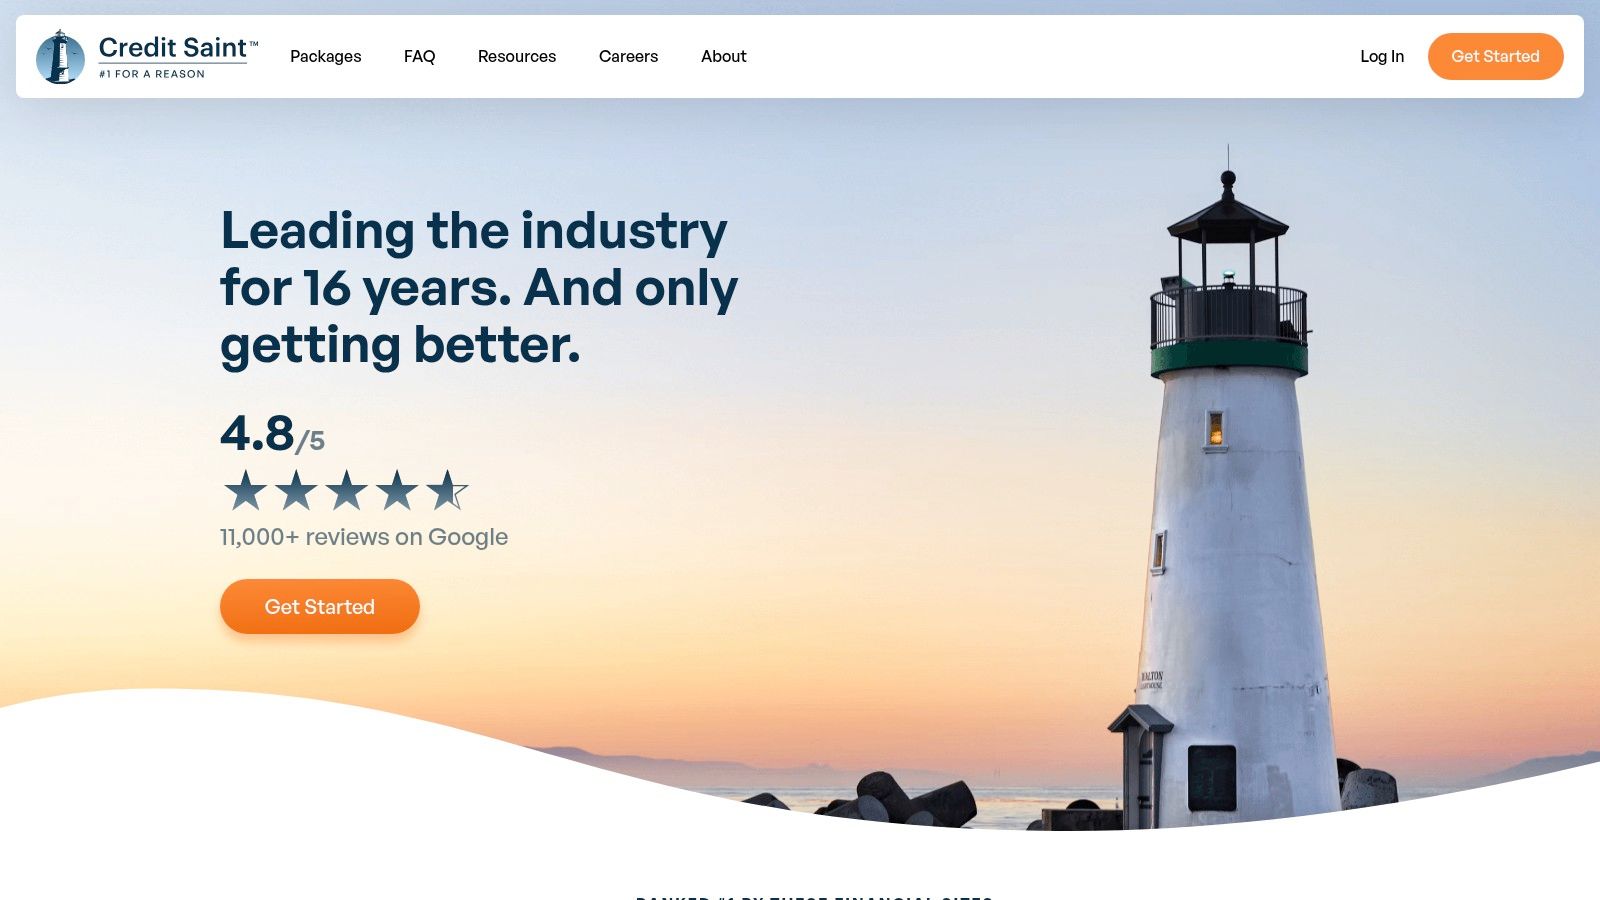Click the Credit Saint lighthouse logo icon
The image size is (1600, 900).
60,57
